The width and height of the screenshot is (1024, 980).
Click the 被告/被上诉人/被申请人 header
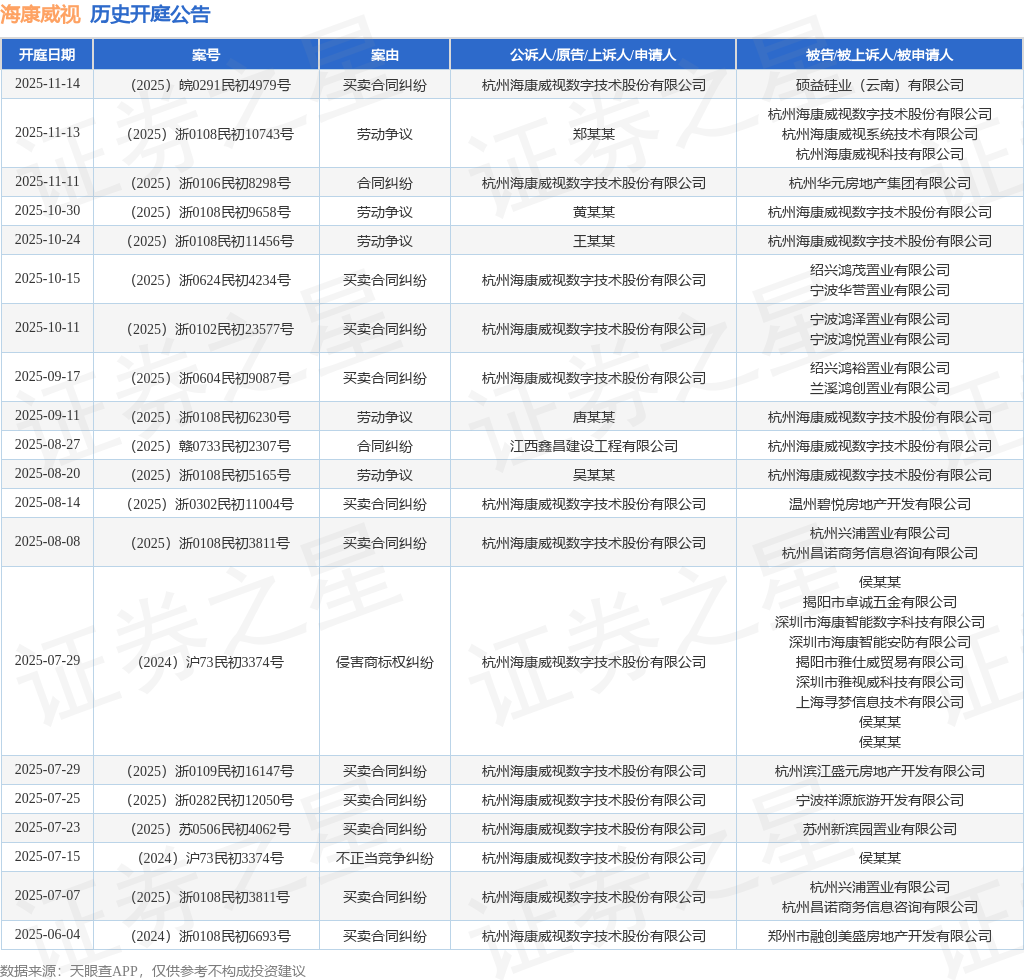tap(880, 55)
